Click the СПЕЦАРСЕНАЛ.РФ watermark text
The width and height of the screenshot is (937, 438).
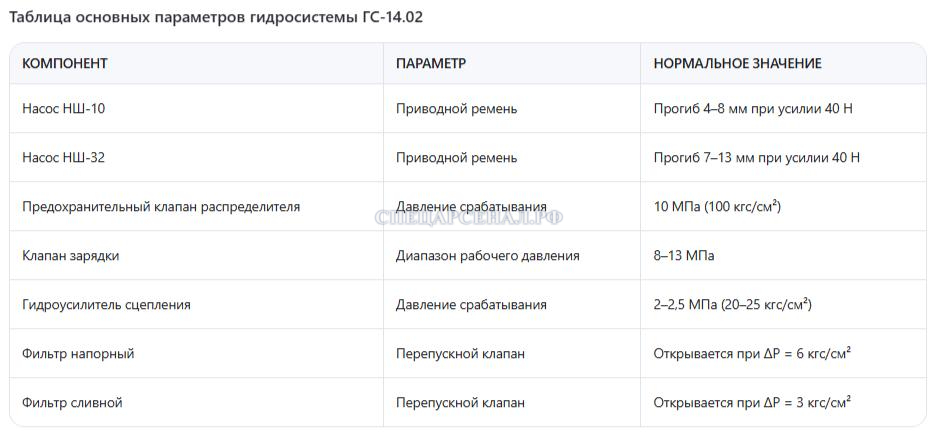[x=469, y=218]
